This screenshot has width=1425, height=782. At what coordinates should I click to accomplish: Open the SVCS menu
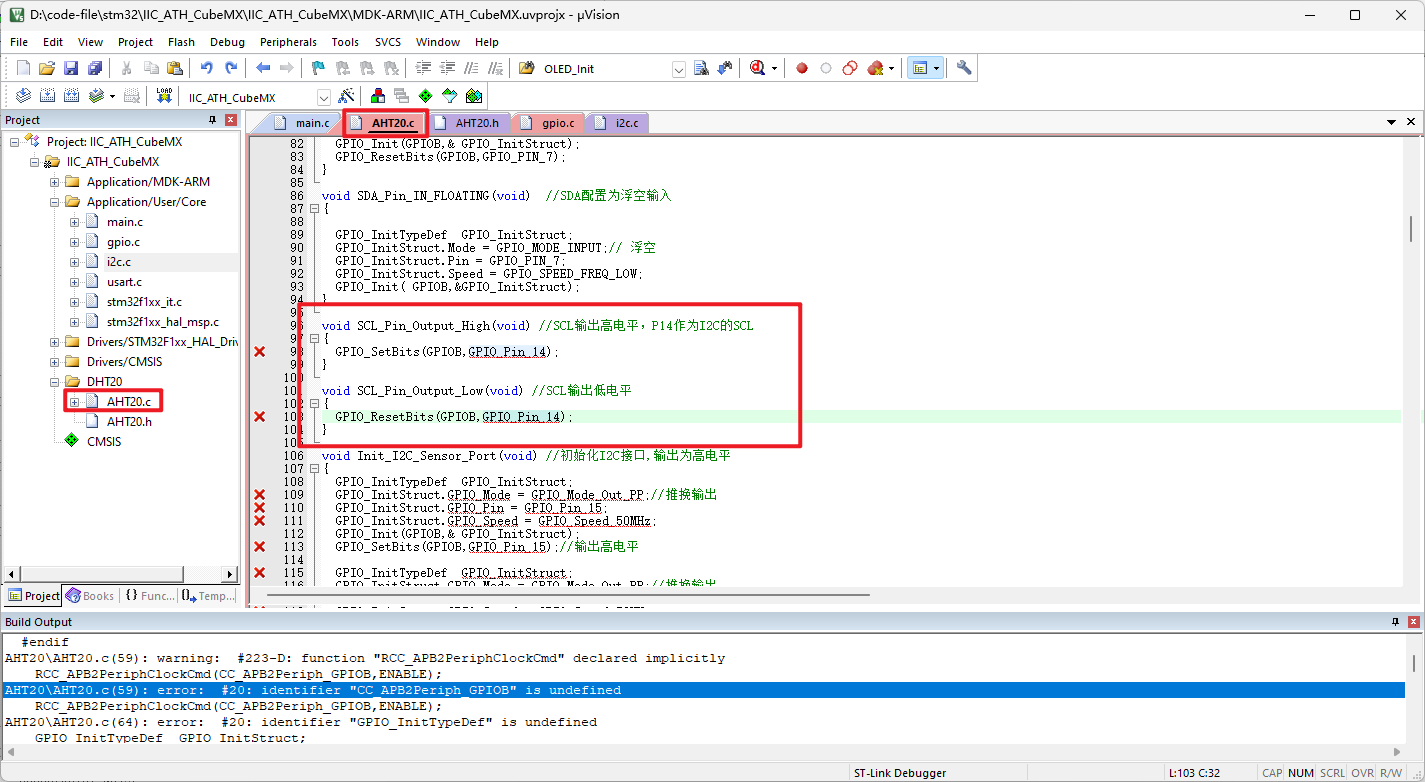[x=388, y=42]
